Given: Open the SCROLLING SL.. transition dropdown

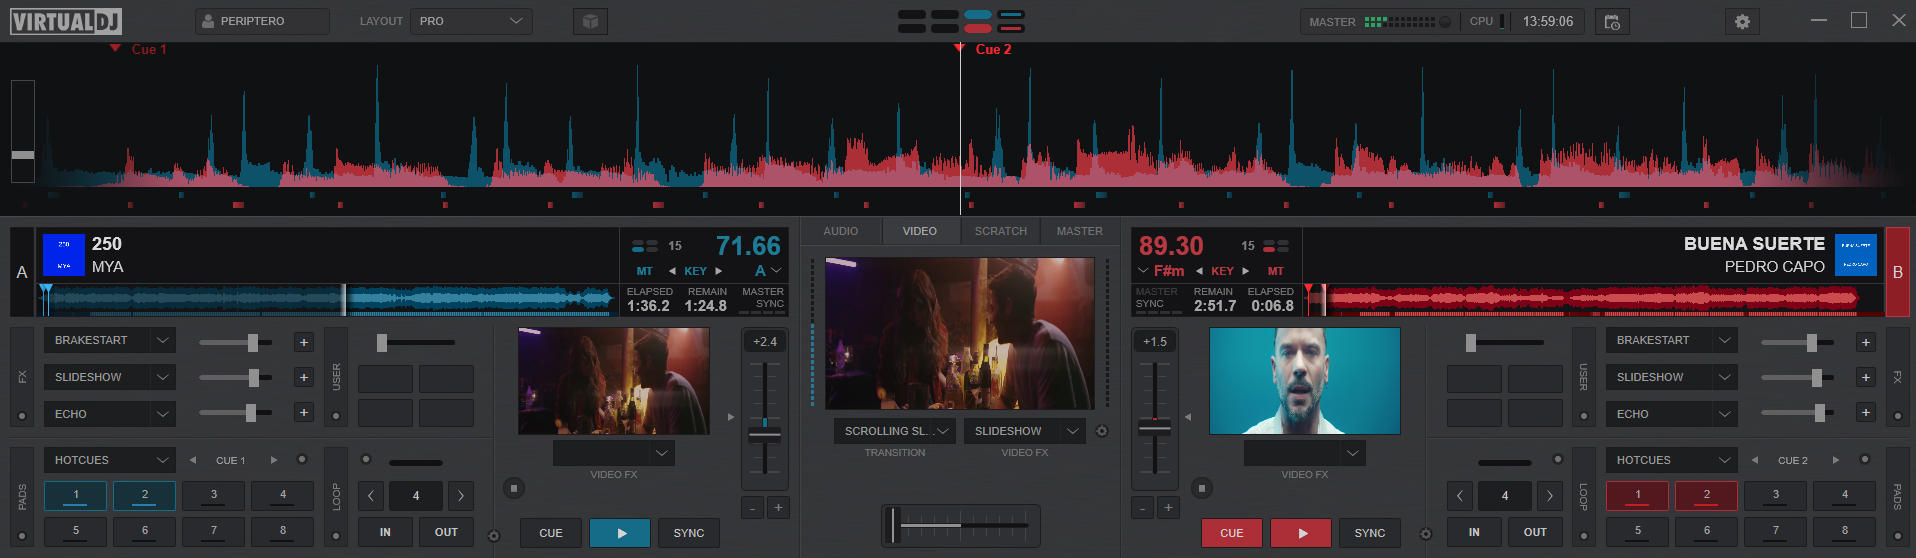Looking at the screenshot, I should click(x=895, y=431).
